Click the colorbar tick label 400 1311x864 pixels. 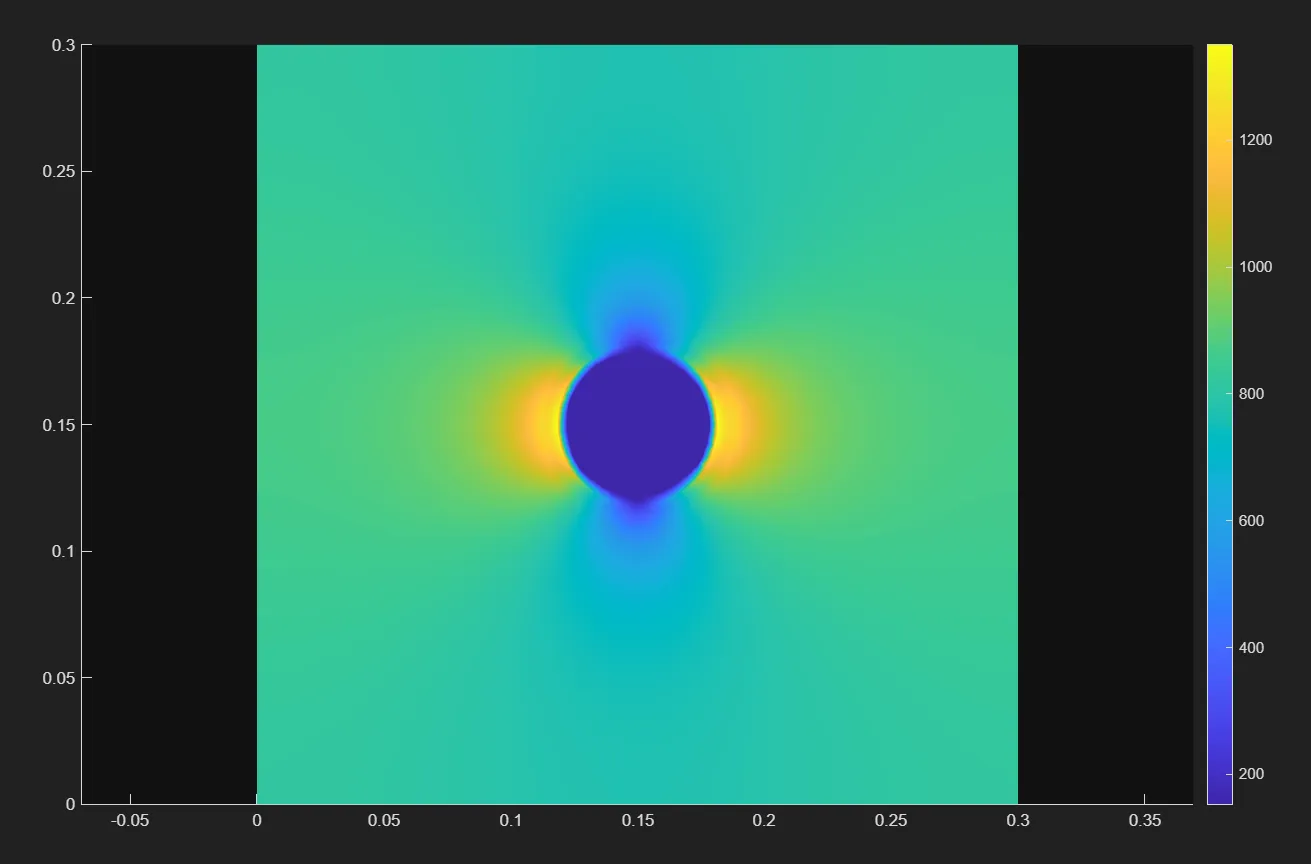click(1250, 648)
